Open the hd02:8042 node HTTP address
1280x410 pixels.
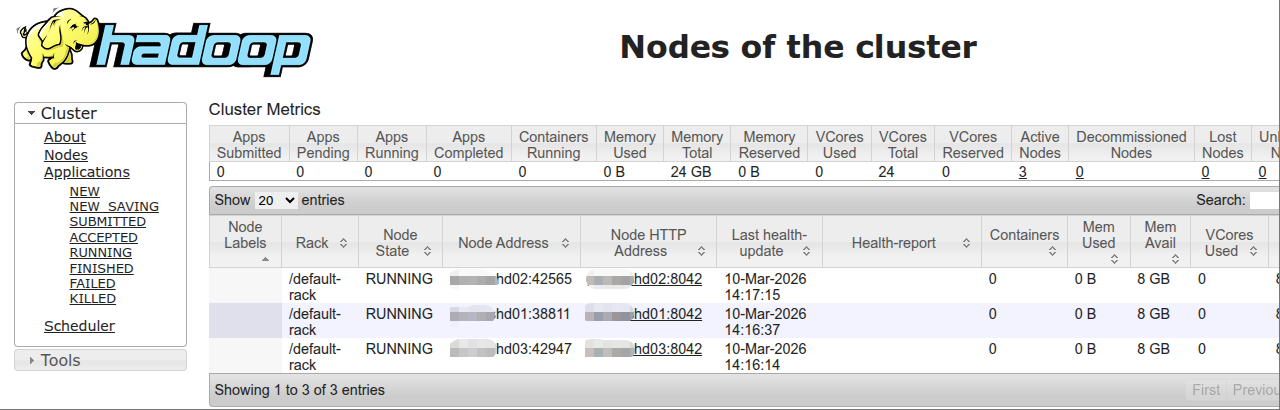(x=667, y=279)
